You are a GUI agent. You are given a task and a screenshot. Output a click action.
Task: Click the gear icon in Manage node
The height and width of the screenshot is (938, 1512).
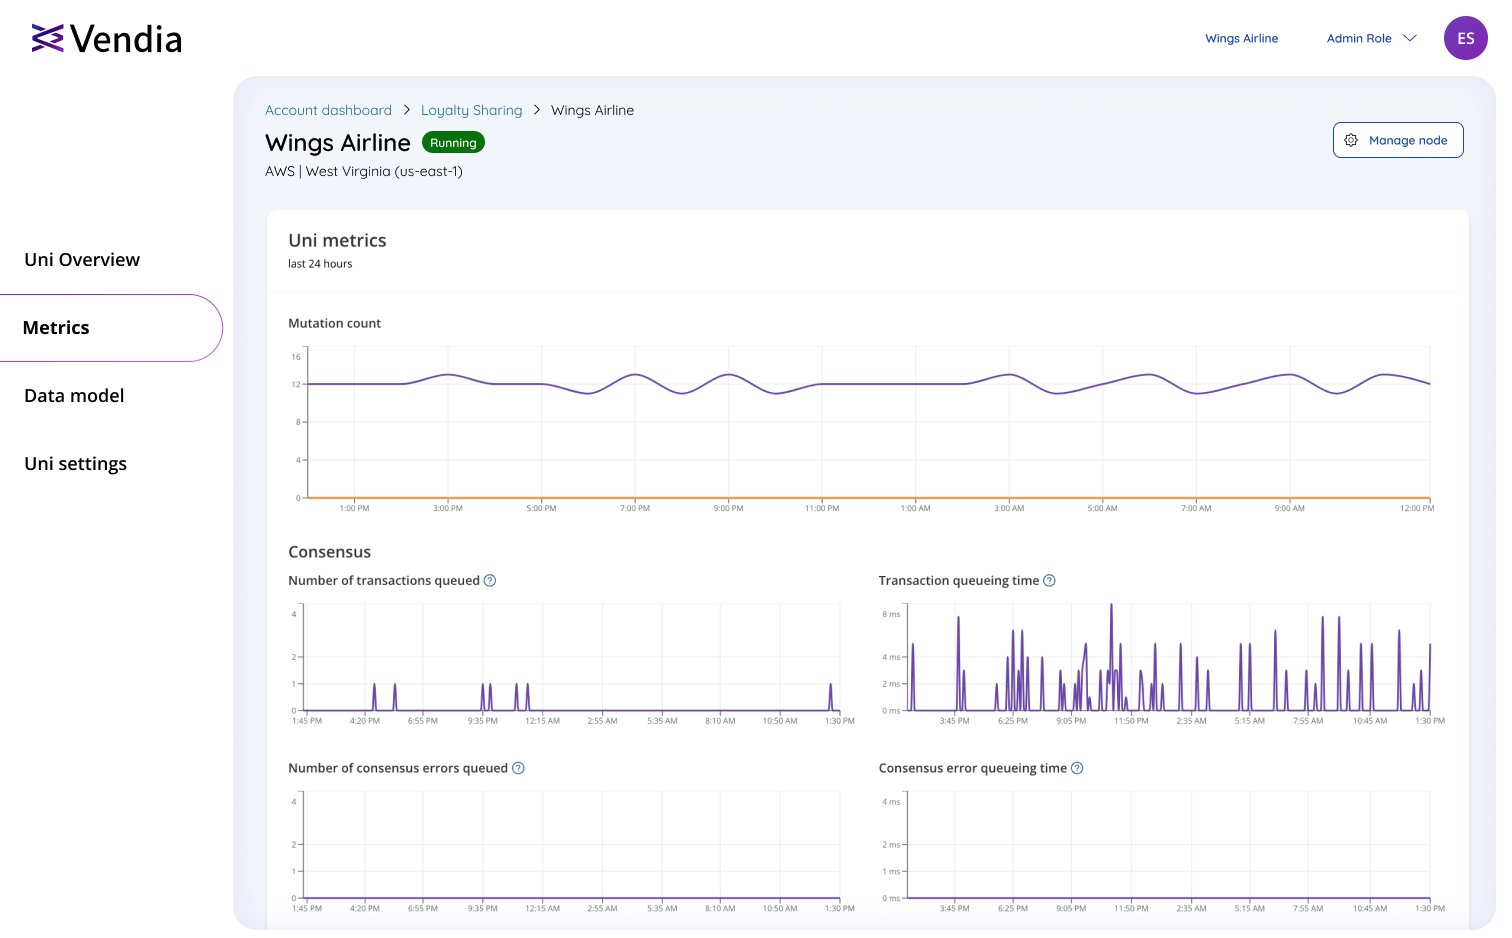coord(1351,140)
